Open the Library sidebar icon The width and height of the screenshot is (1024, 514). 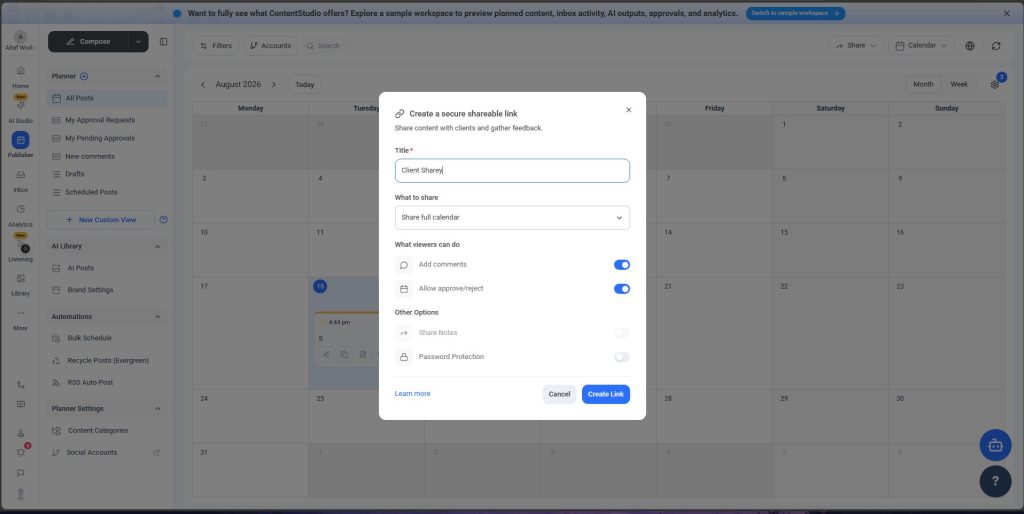pos(20,278)
